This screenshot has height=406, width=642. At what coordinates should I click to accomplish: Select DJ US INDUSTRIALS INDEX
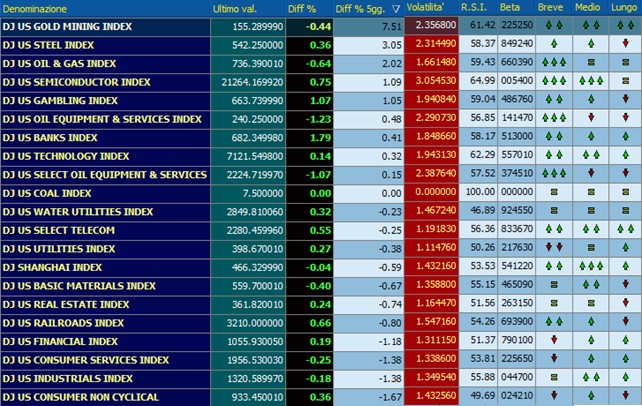[x=68, y=379]
